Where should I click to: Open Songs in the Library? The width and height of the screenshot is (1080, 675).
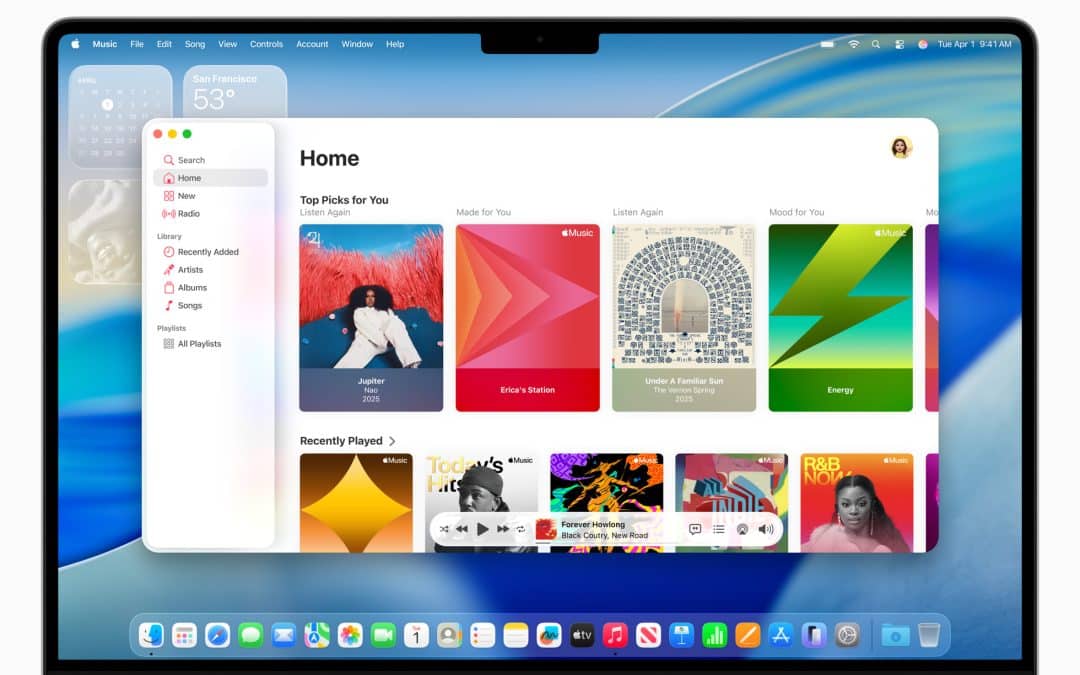point(211,305)
